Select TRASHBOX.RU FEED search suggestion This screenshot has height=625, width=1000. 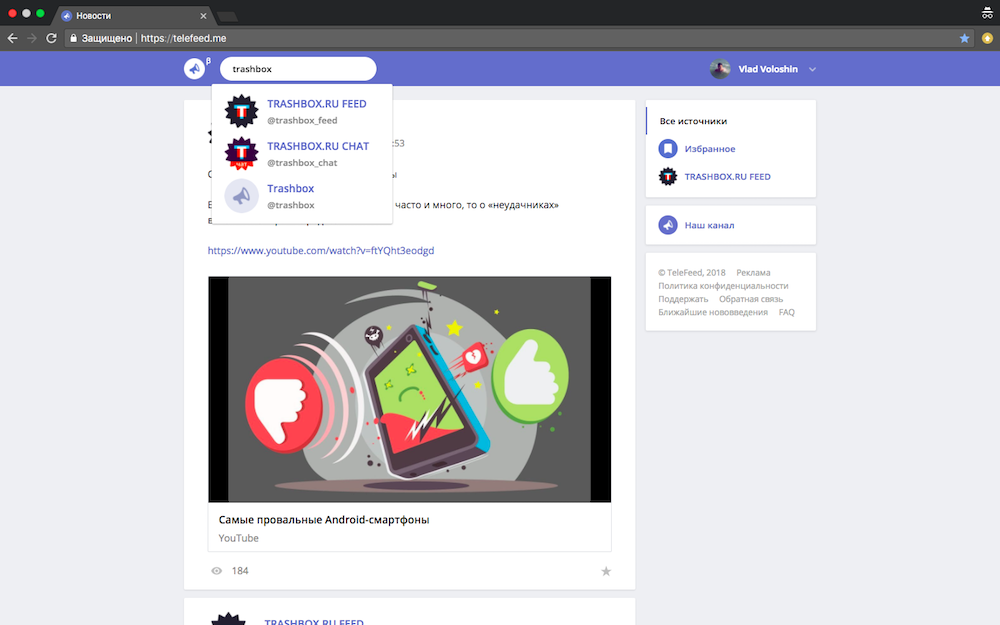(302, 111)
